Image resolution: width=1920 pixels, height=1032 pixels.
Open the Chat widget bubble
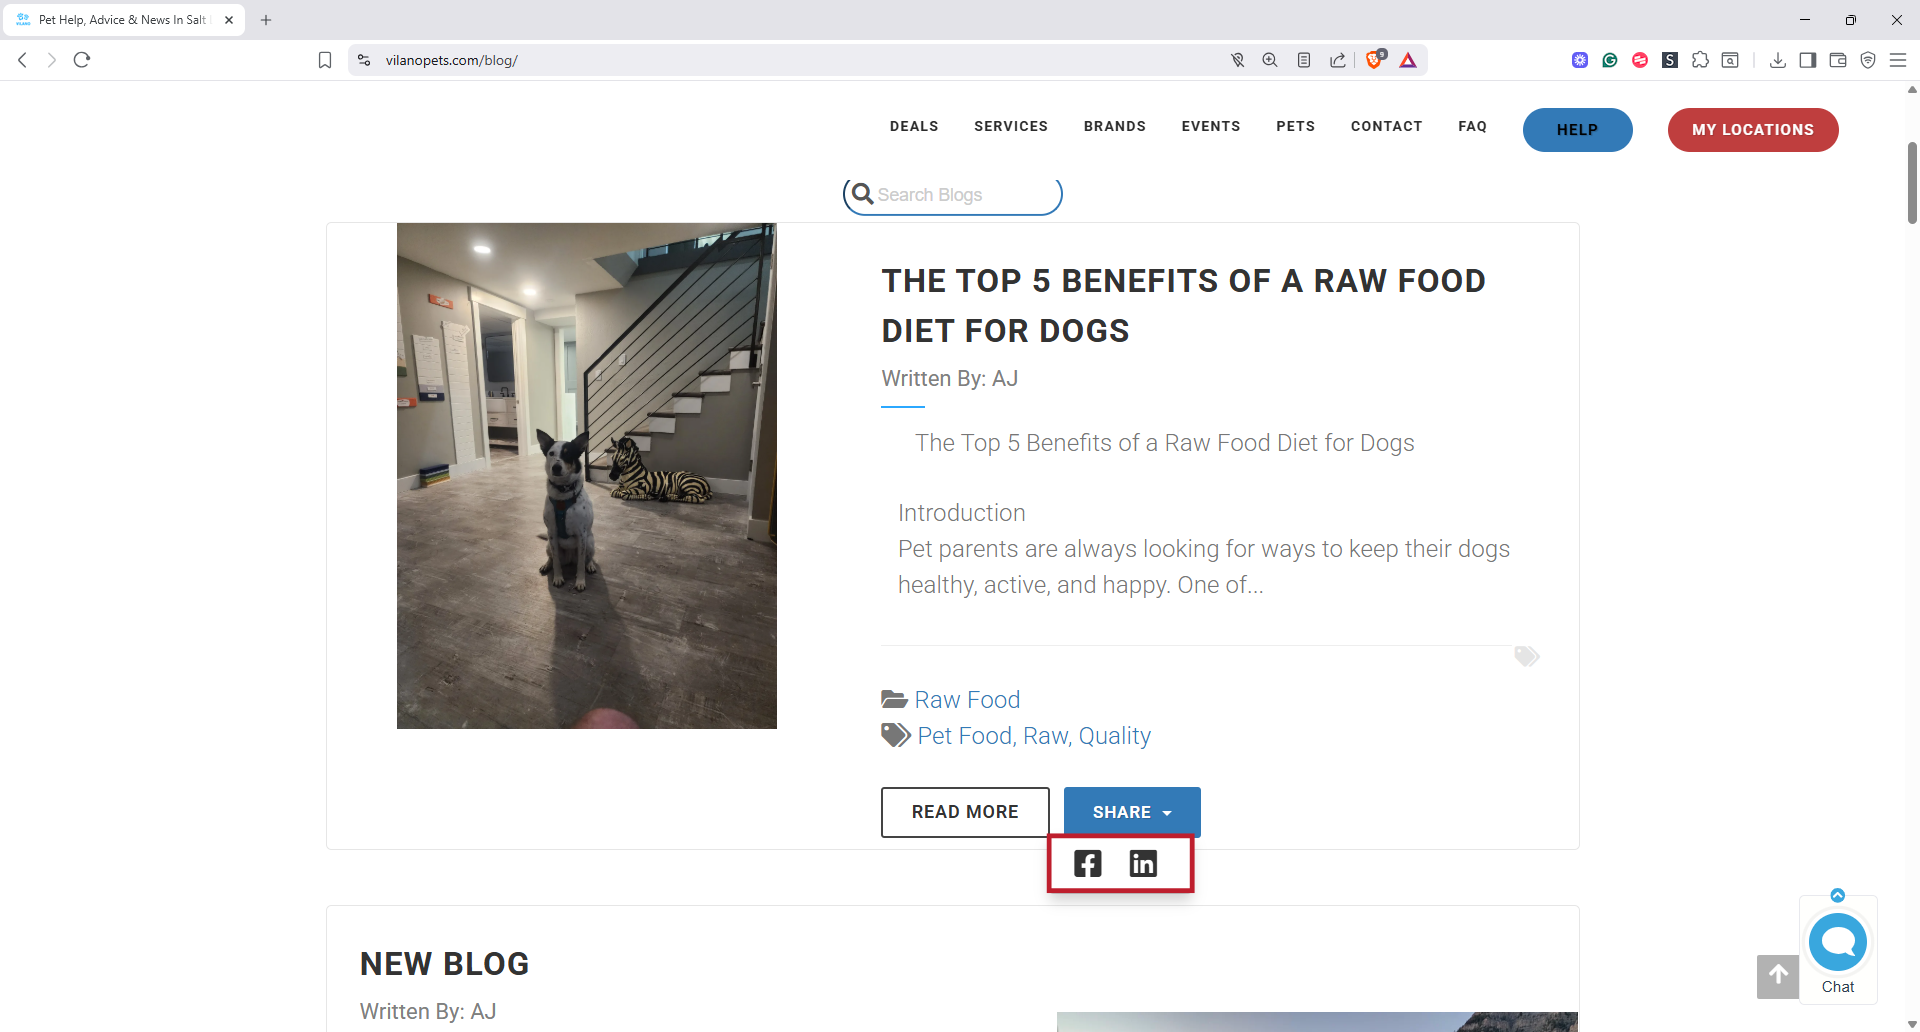click(1838, 942)
